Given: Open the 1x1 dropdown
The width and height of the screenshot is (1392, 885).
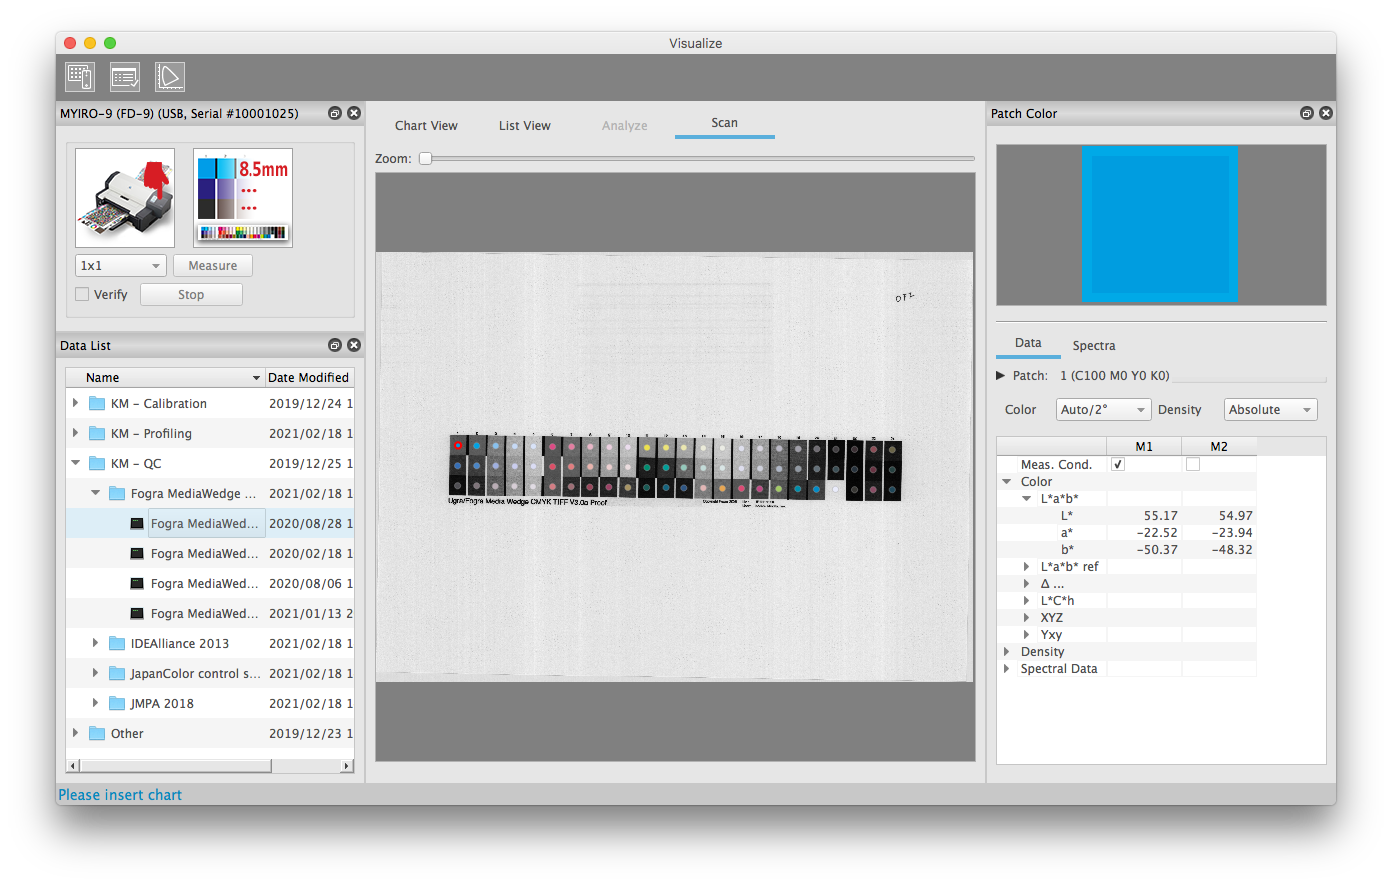Looking at the screenshot, I should (x=120, y=266).
